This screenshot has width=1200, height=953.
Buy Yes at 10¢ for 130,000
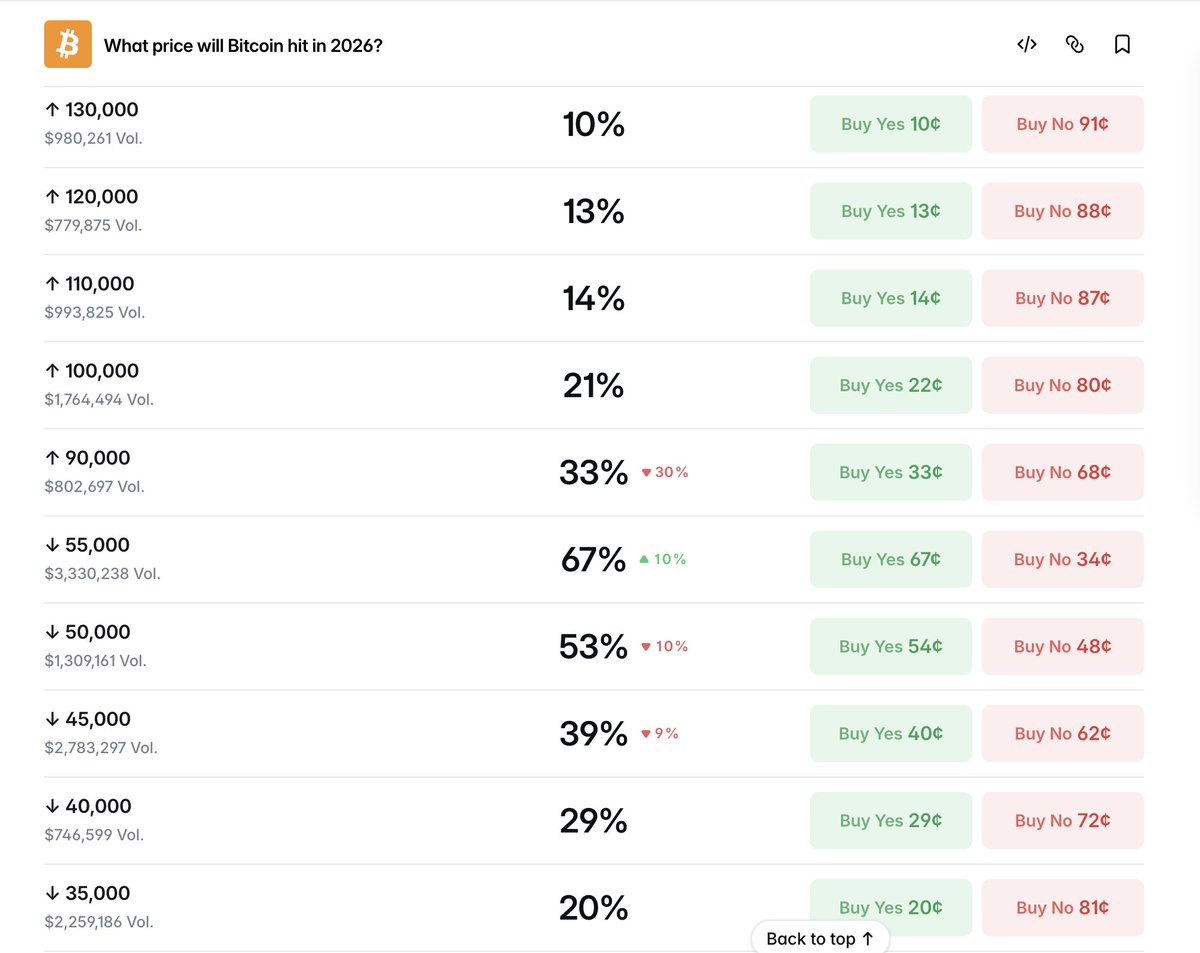tap(891, 124)
